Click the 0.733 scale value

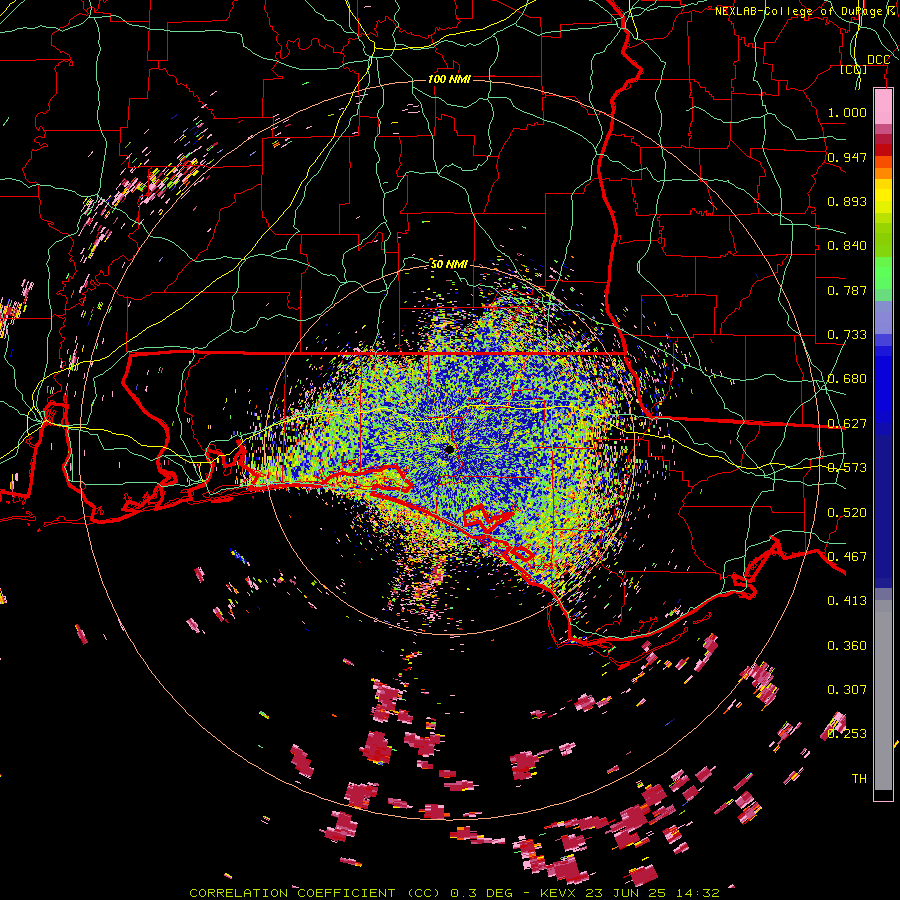pos(847,335)
